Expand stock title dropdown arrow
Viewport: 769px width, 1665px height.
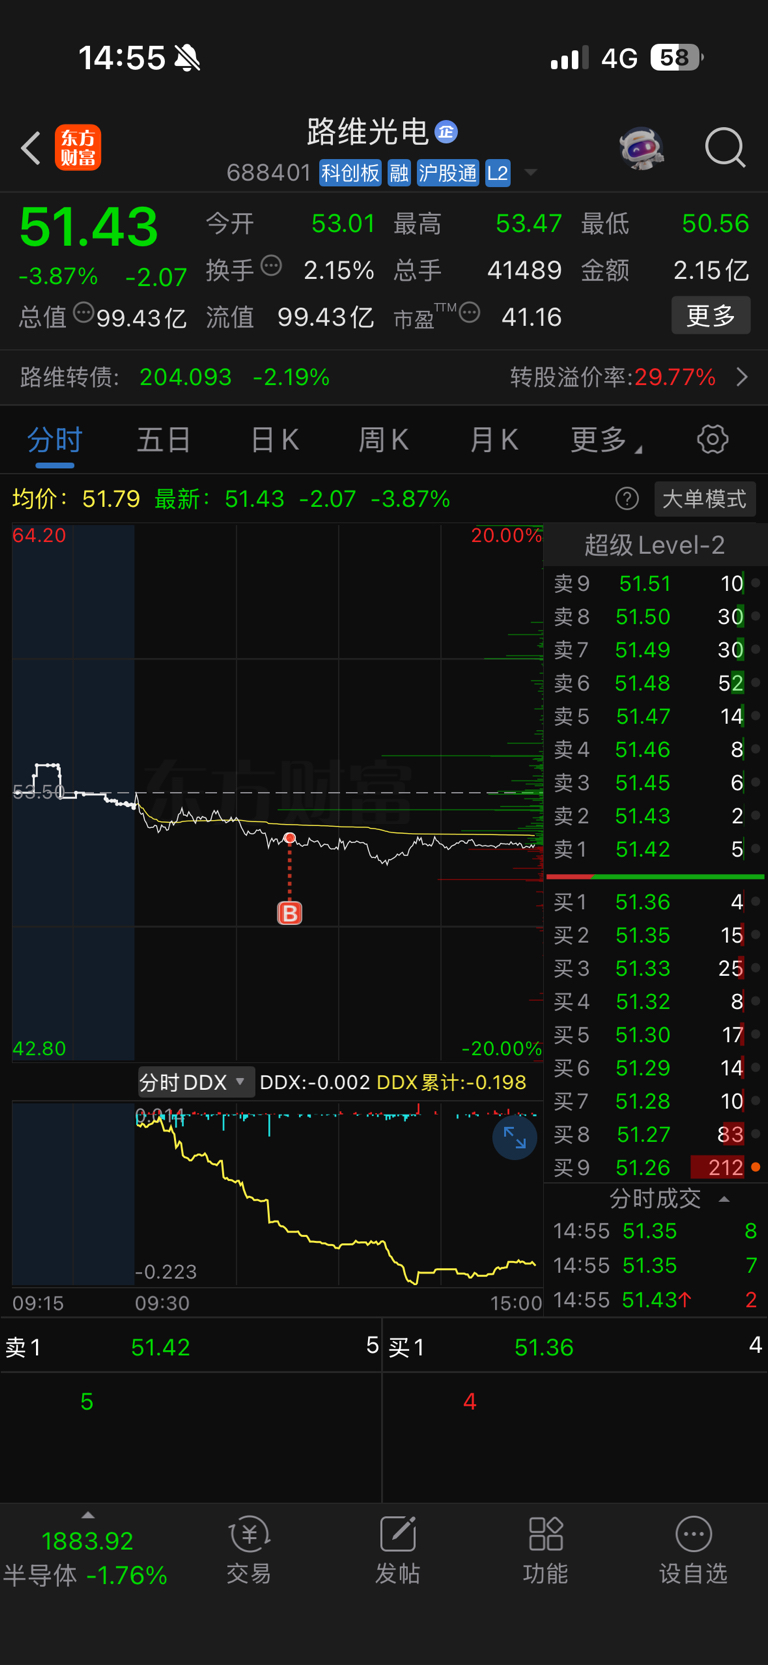(x=531, y=173)
